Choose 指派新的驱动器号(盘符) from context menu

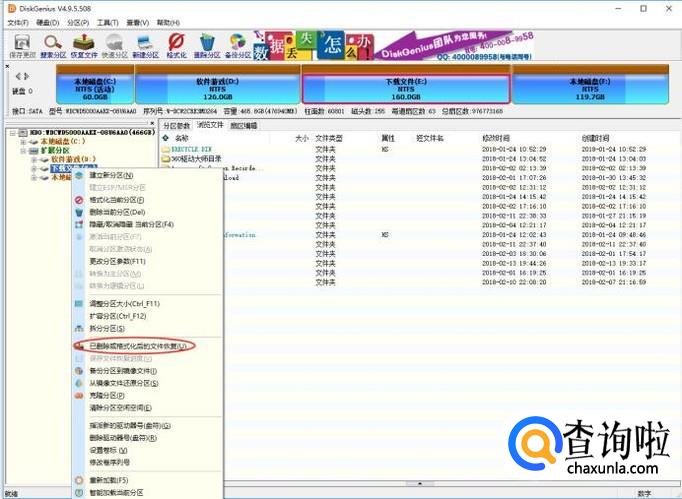tap(130, 425)
